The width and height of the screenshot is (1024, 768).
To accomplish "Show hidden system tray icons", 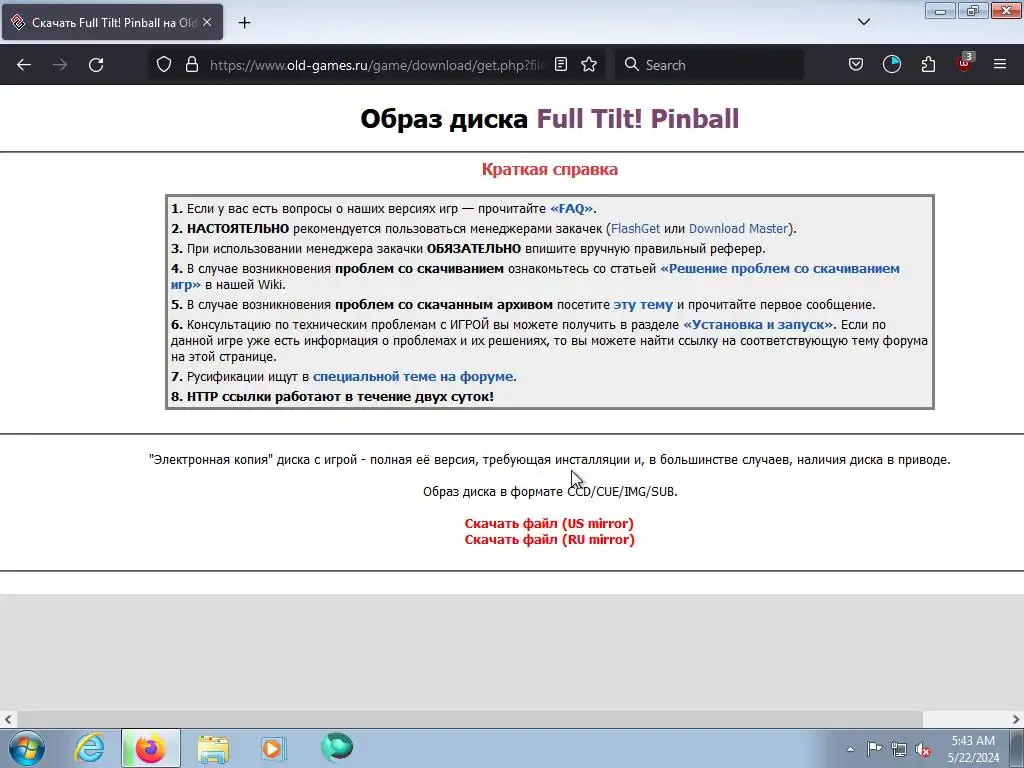I will coord(850,749).
